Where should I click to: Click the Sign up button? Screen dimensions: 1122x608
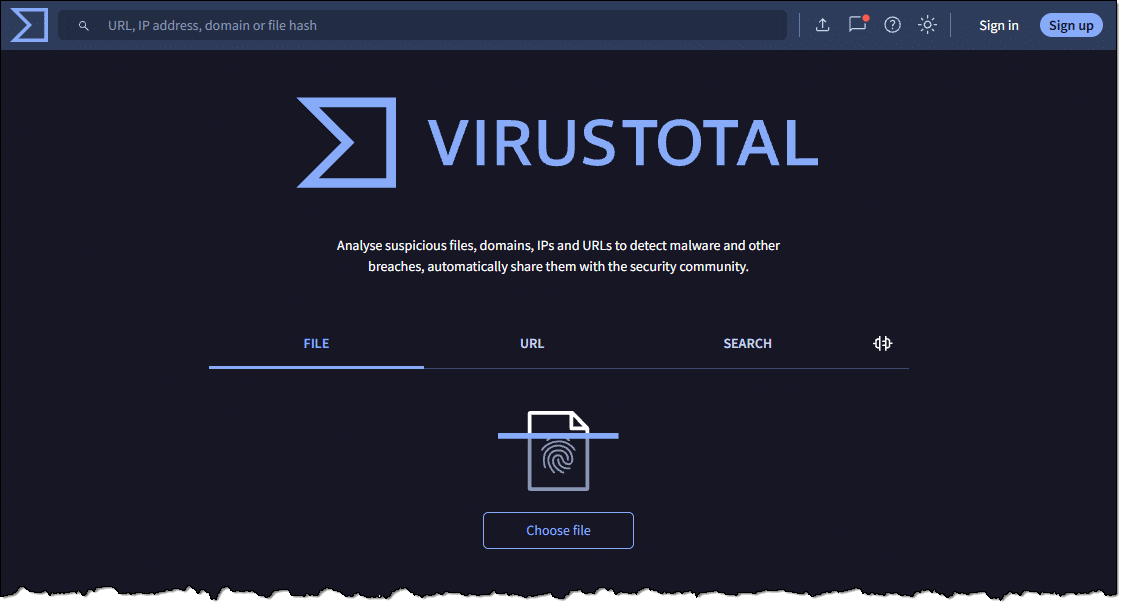(x=1070, y=25)
